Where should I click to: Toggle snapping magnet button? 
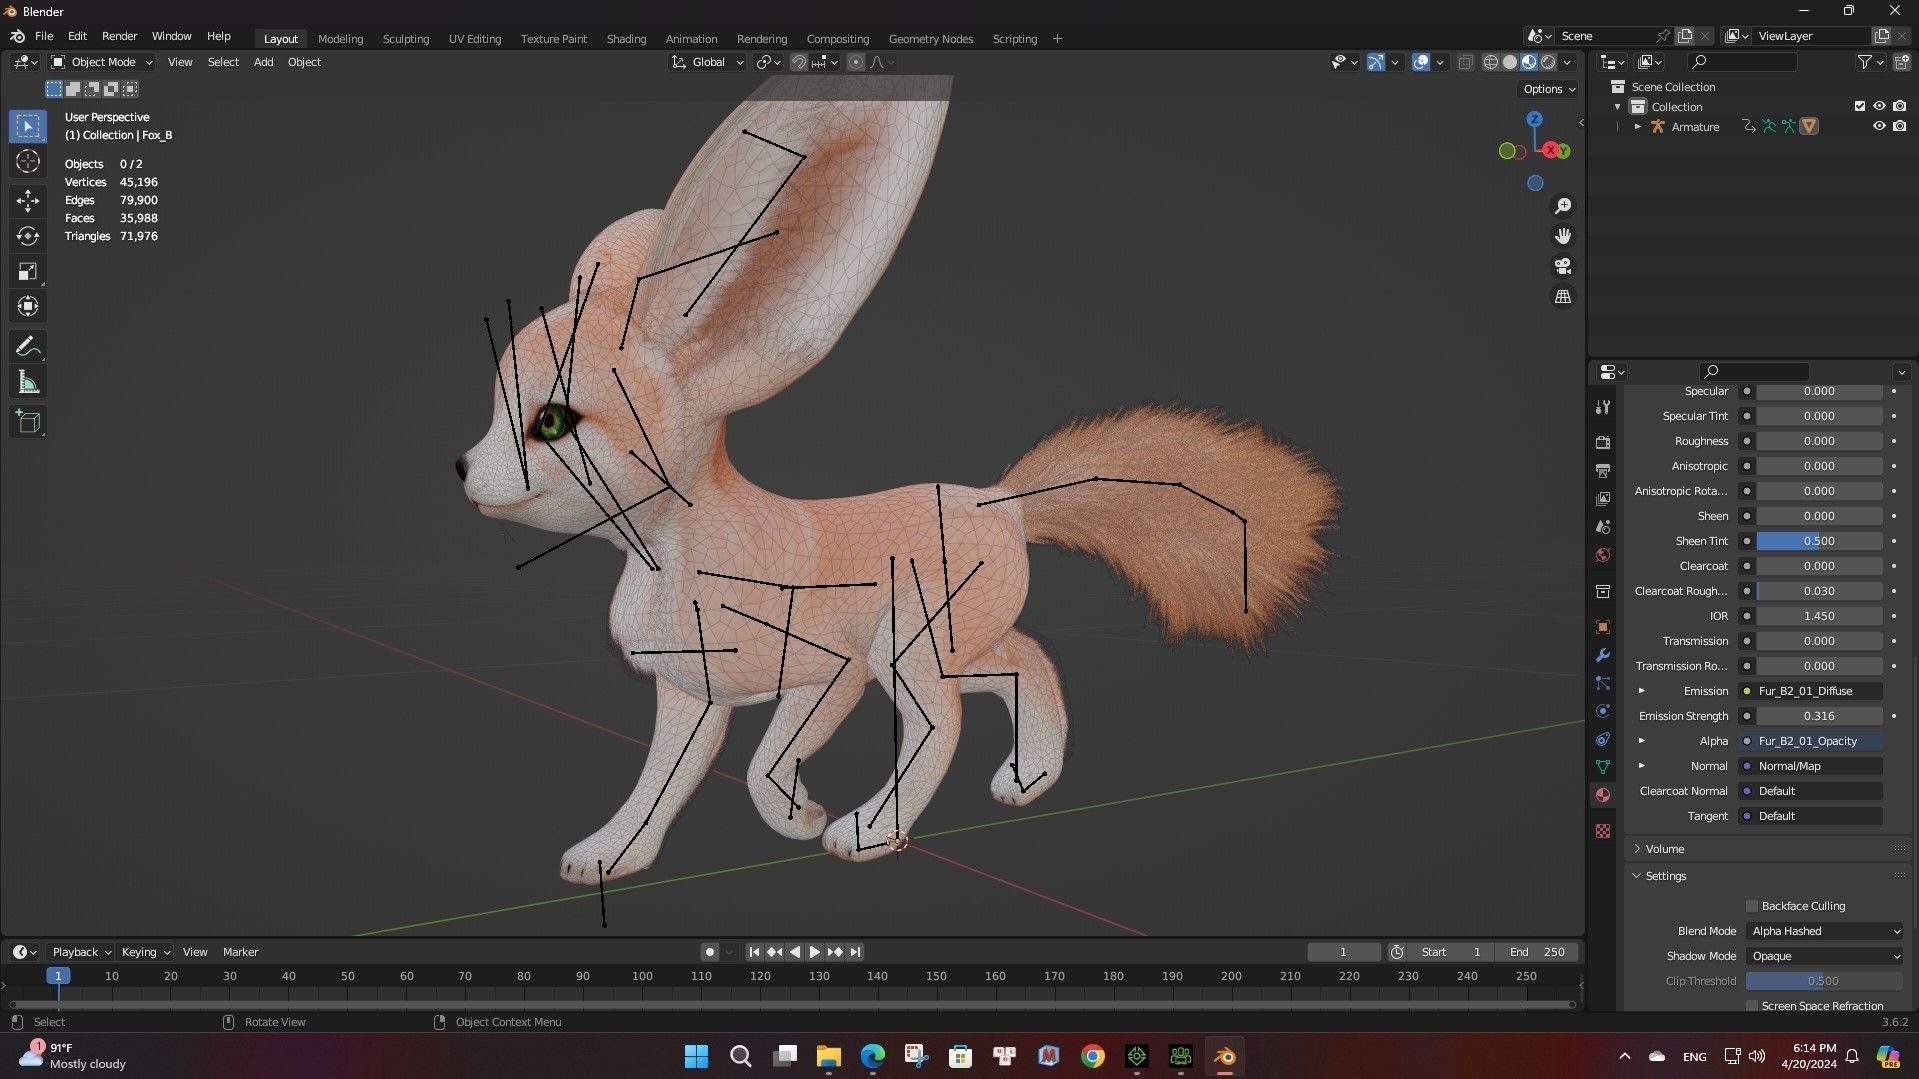pos(799,62)
